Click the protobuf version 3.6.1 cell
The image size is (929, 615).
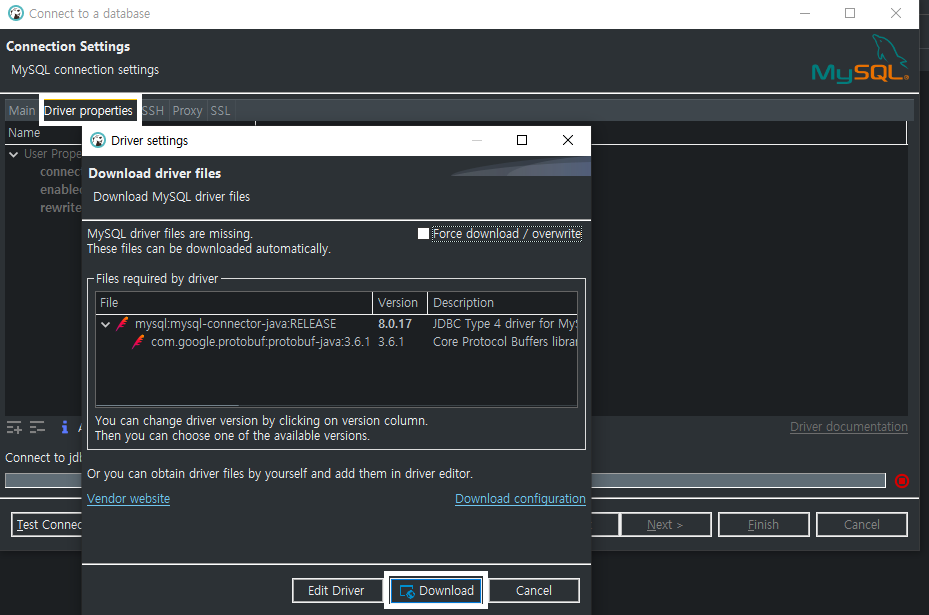click(391, 342)
